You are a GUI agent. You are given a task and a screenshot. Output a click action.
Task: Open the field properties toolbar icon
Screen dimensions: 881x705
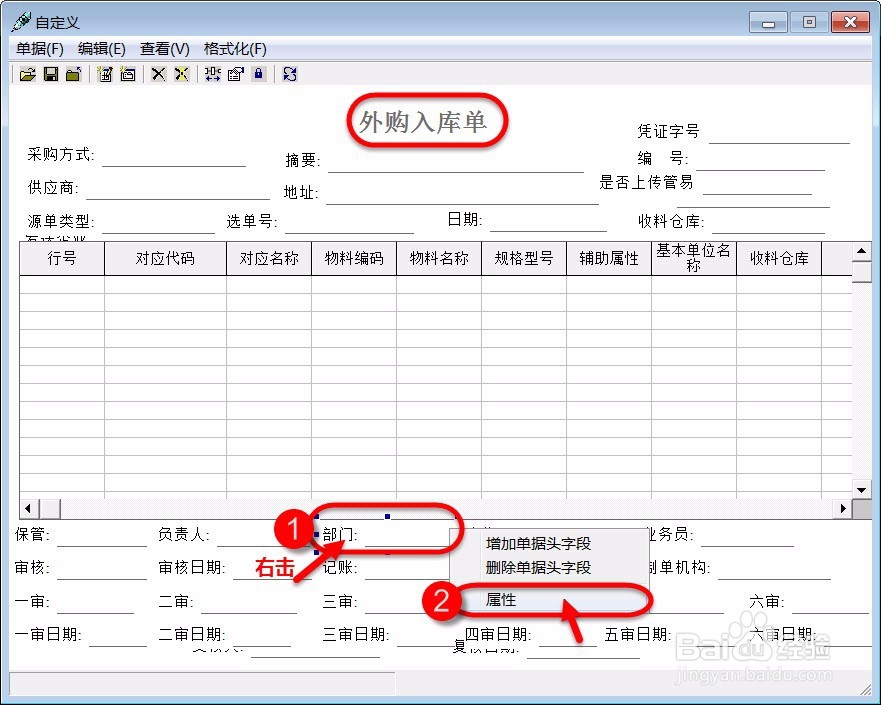tap(236, 73)
